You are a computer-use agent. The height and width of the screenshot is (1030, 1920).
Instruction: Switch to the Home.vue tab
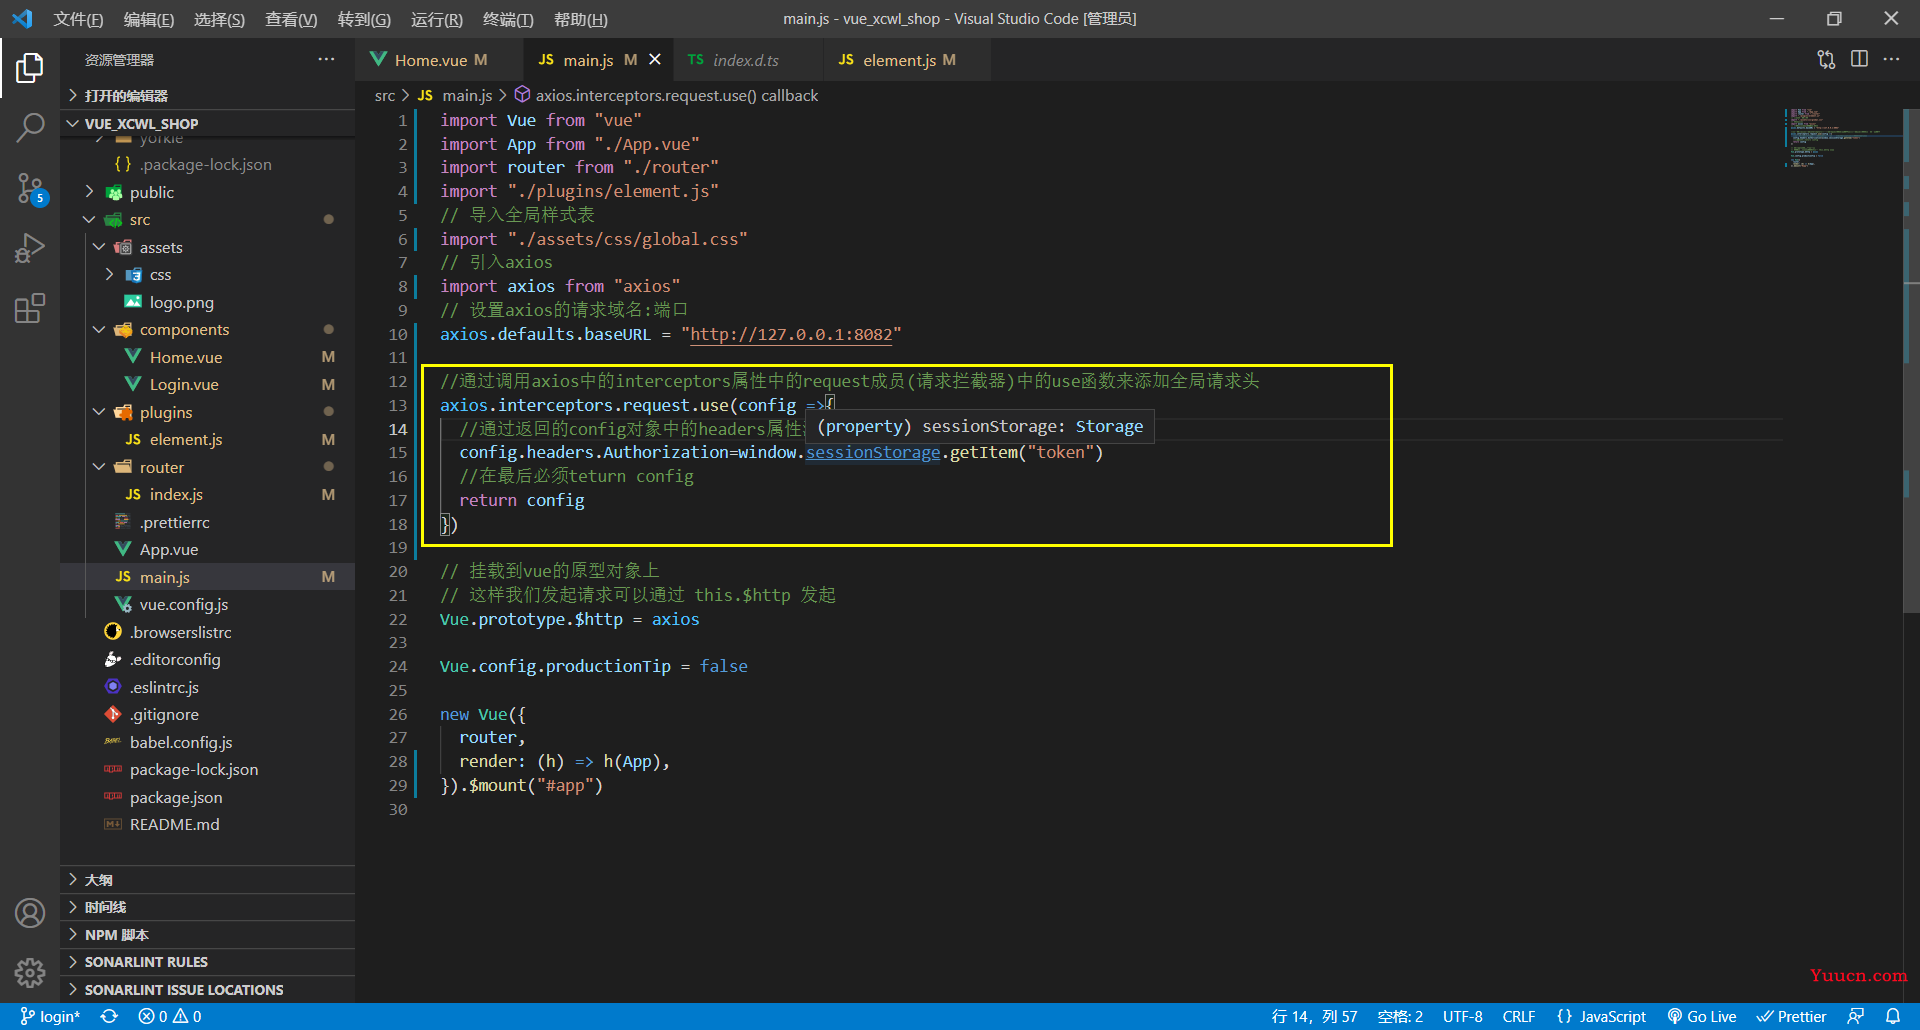(437, 60)
